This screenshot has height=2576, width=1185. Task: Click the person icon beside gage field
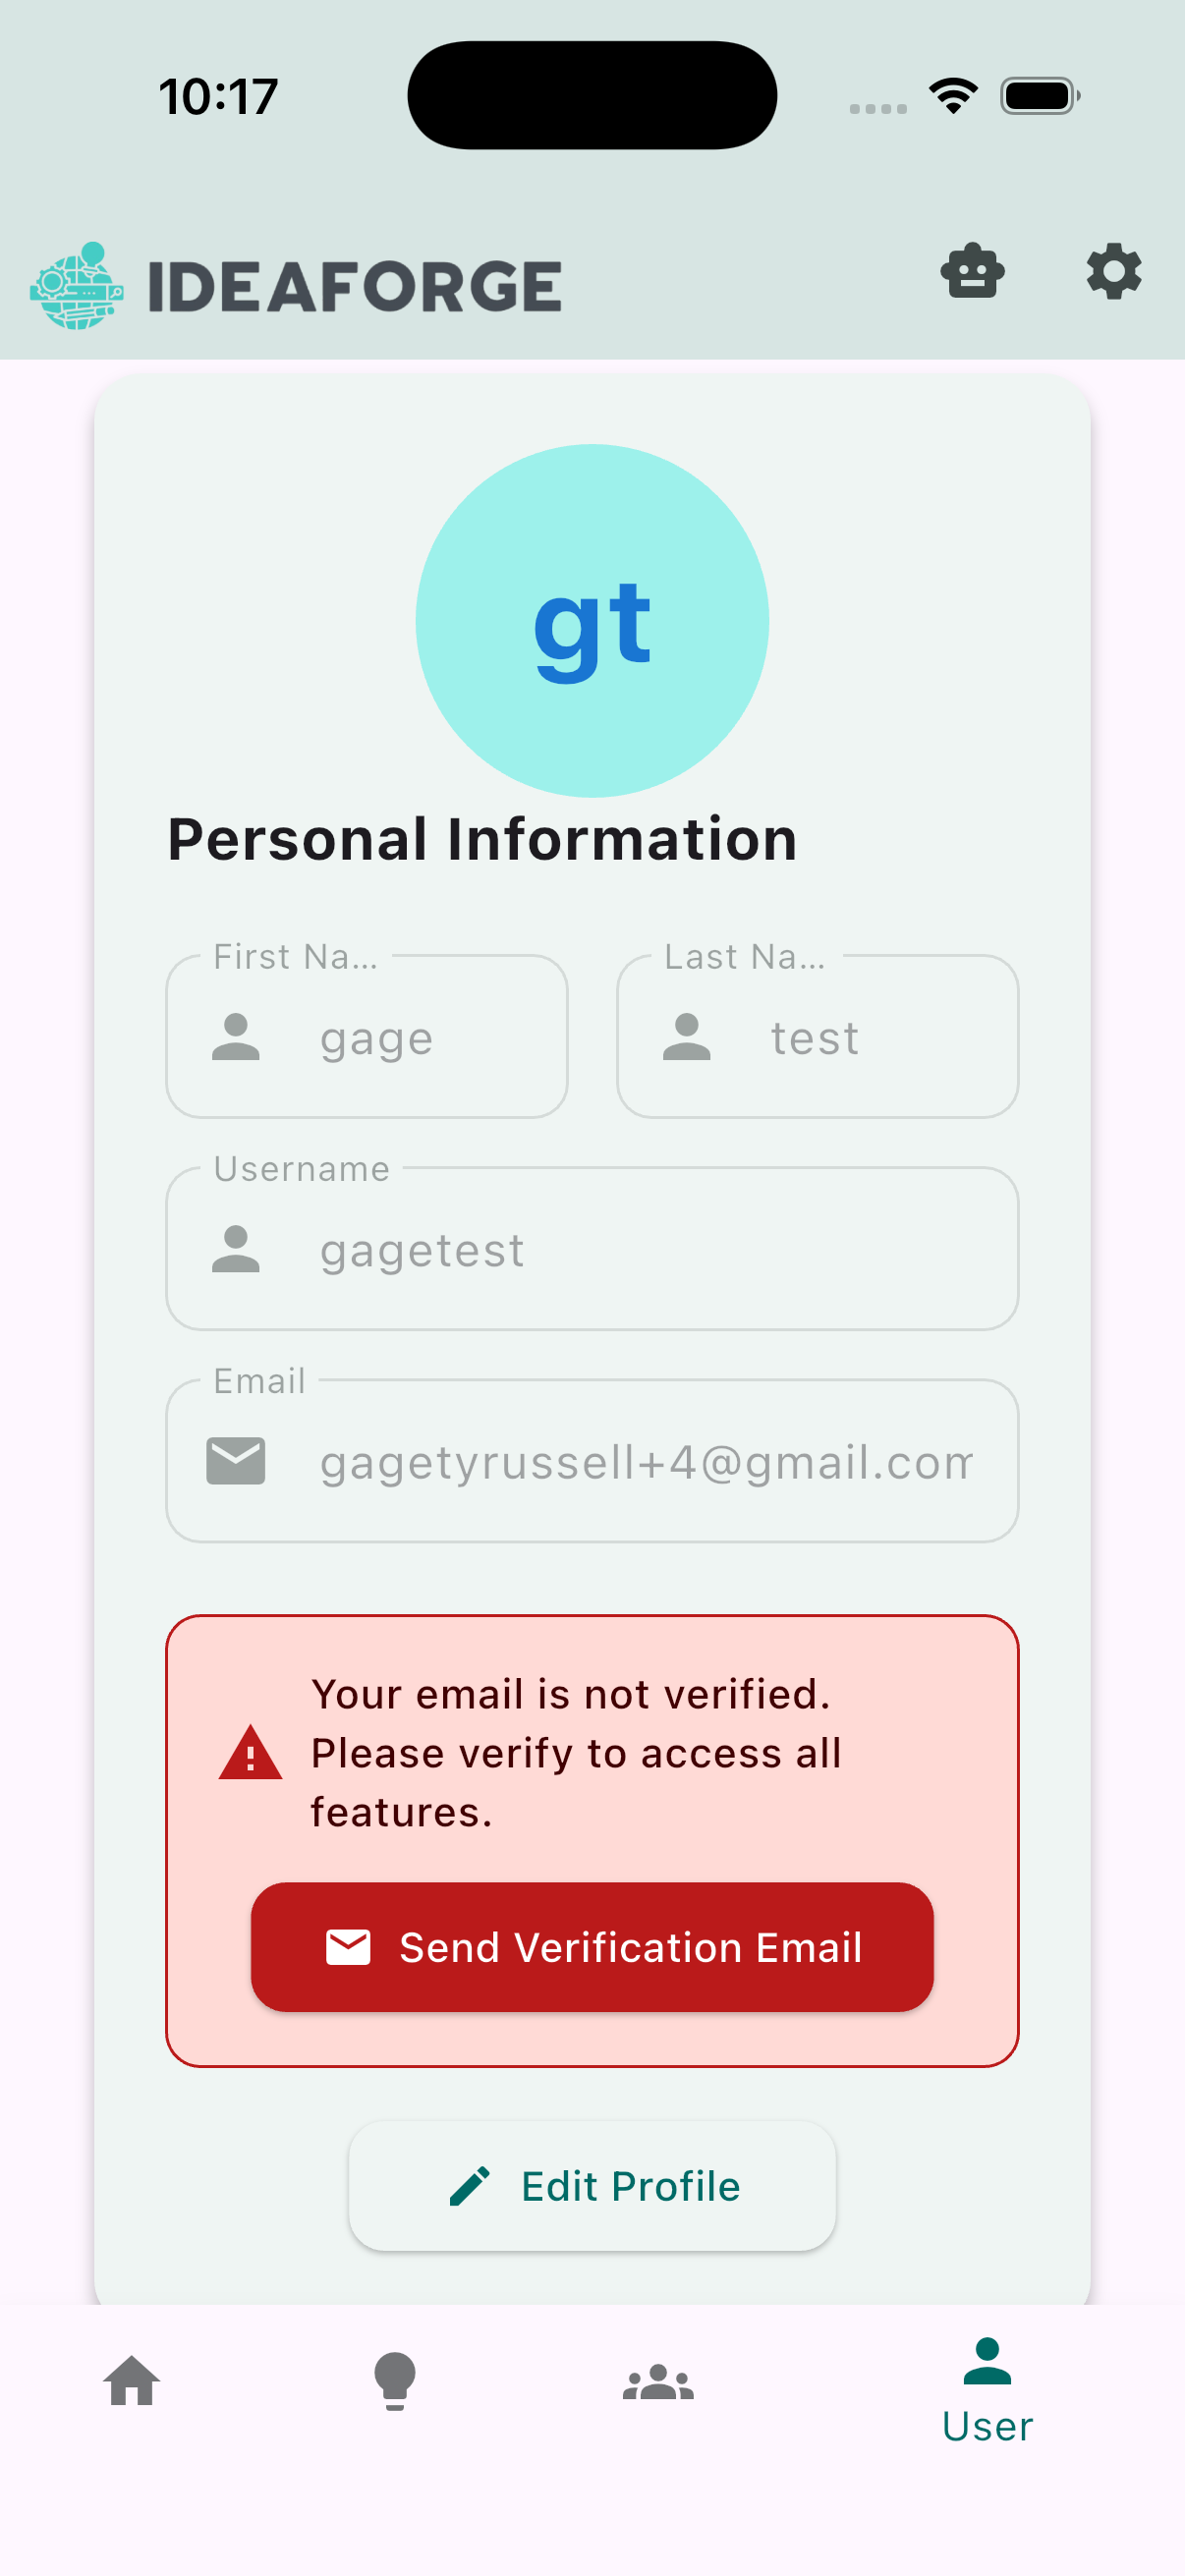pos(237,1038)
